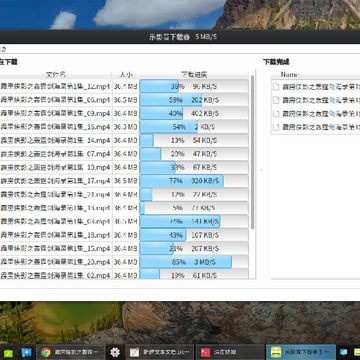
Task: Open the settings gear in the taskbar
Action: 115,352
